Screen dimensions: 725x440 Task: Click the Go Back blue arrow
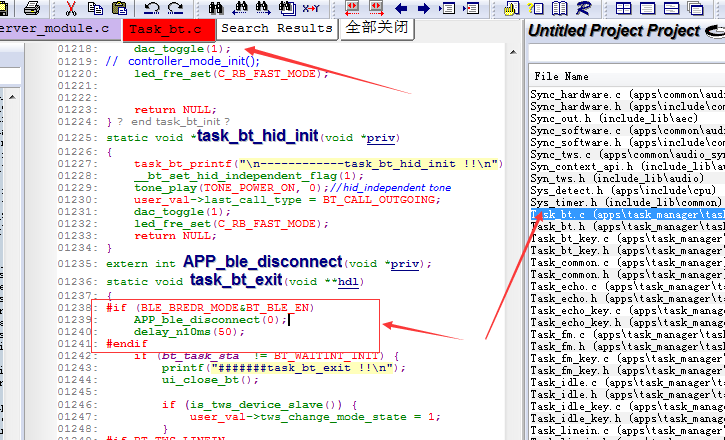click(x=400, y=7)
